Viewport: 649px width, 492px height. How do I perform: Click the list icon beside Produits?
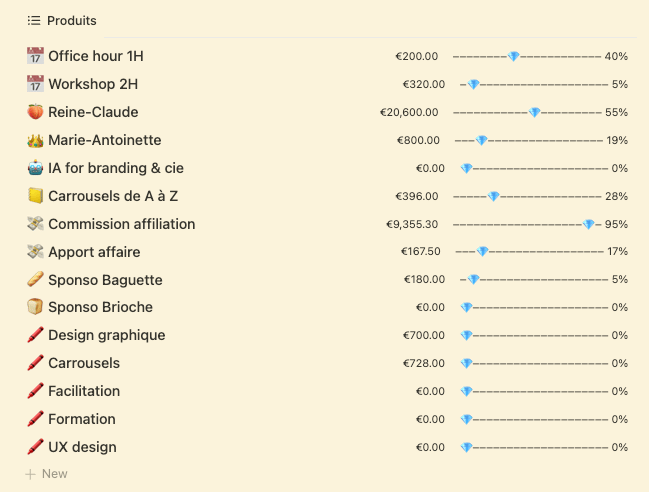[x=34, y=20]
